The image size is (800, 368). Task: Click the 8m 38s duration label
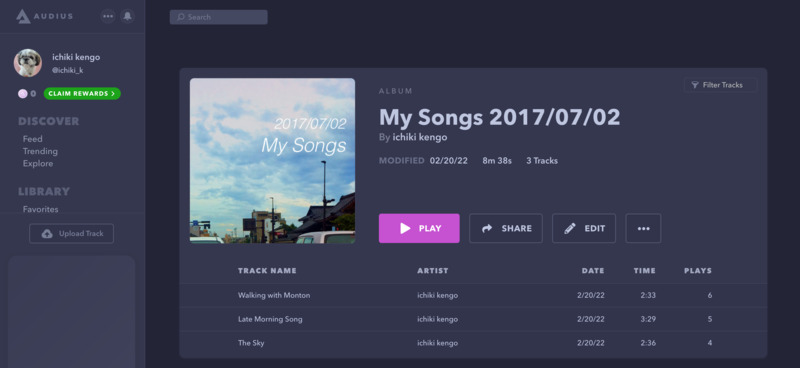click(497, 161)
